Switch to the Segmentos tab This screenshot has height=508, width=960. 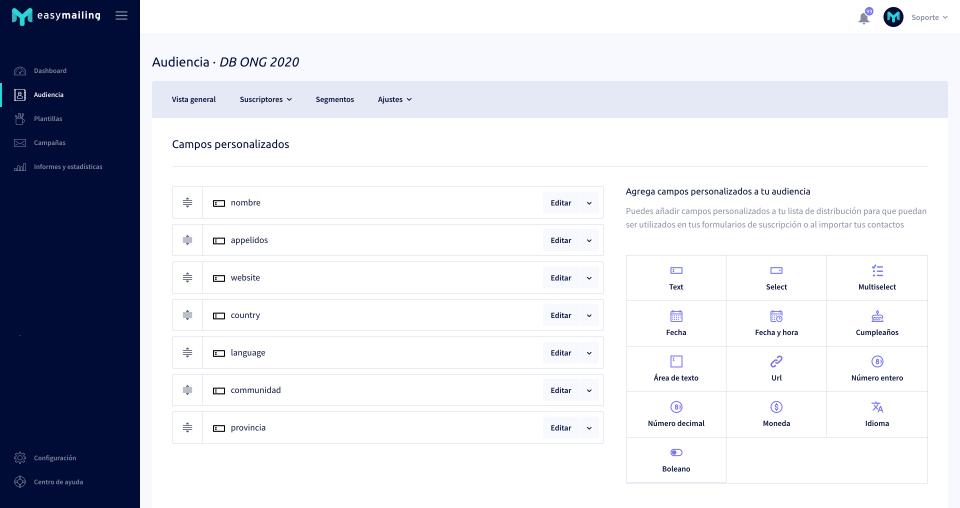coord(335,100)
